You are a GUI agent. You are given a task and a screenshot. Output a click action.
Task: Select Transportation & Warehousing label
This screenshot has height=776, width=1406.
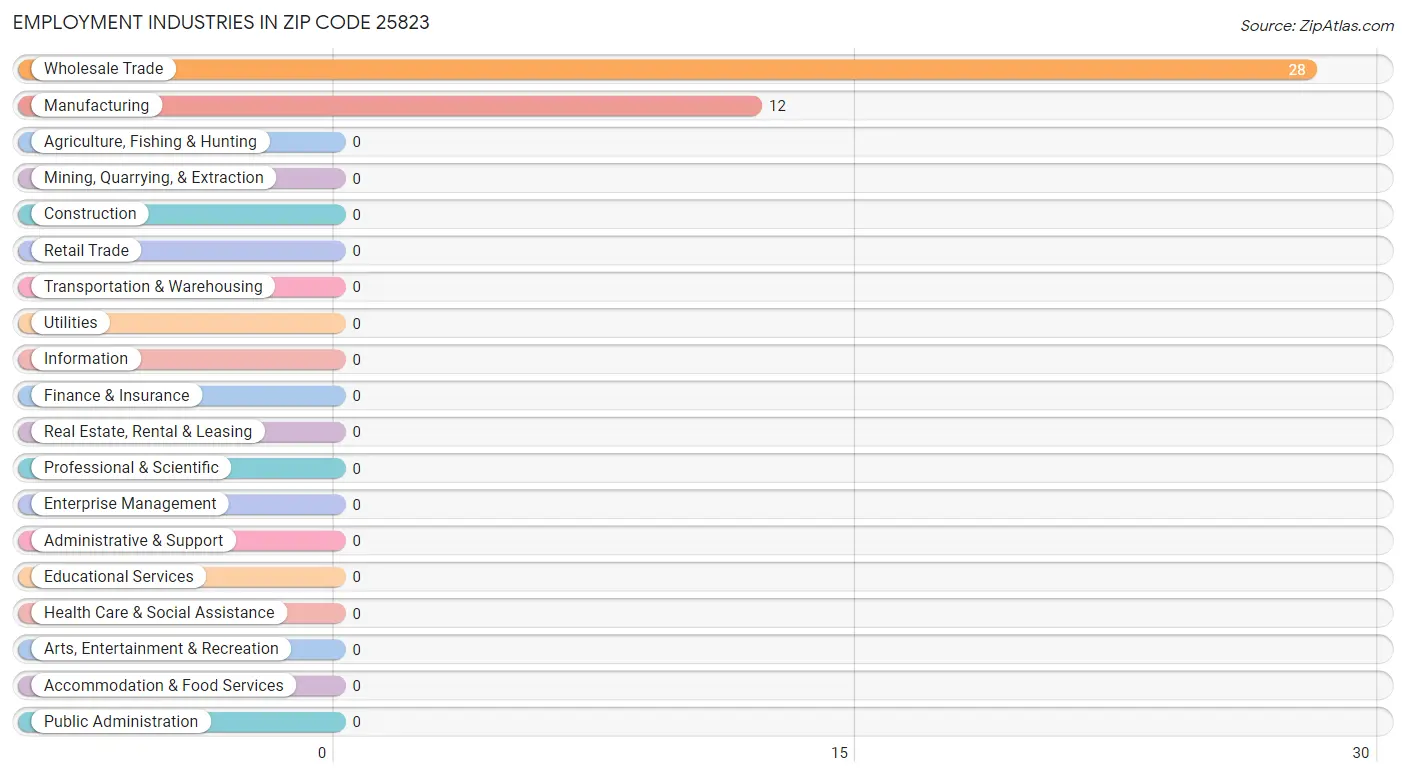pyautogui.click(x=153, y=286)
